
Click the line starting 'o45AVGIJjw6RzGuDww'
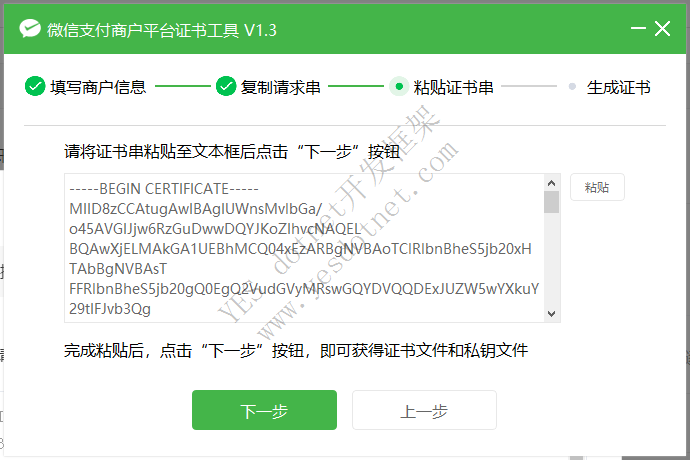tap(215, 229)
